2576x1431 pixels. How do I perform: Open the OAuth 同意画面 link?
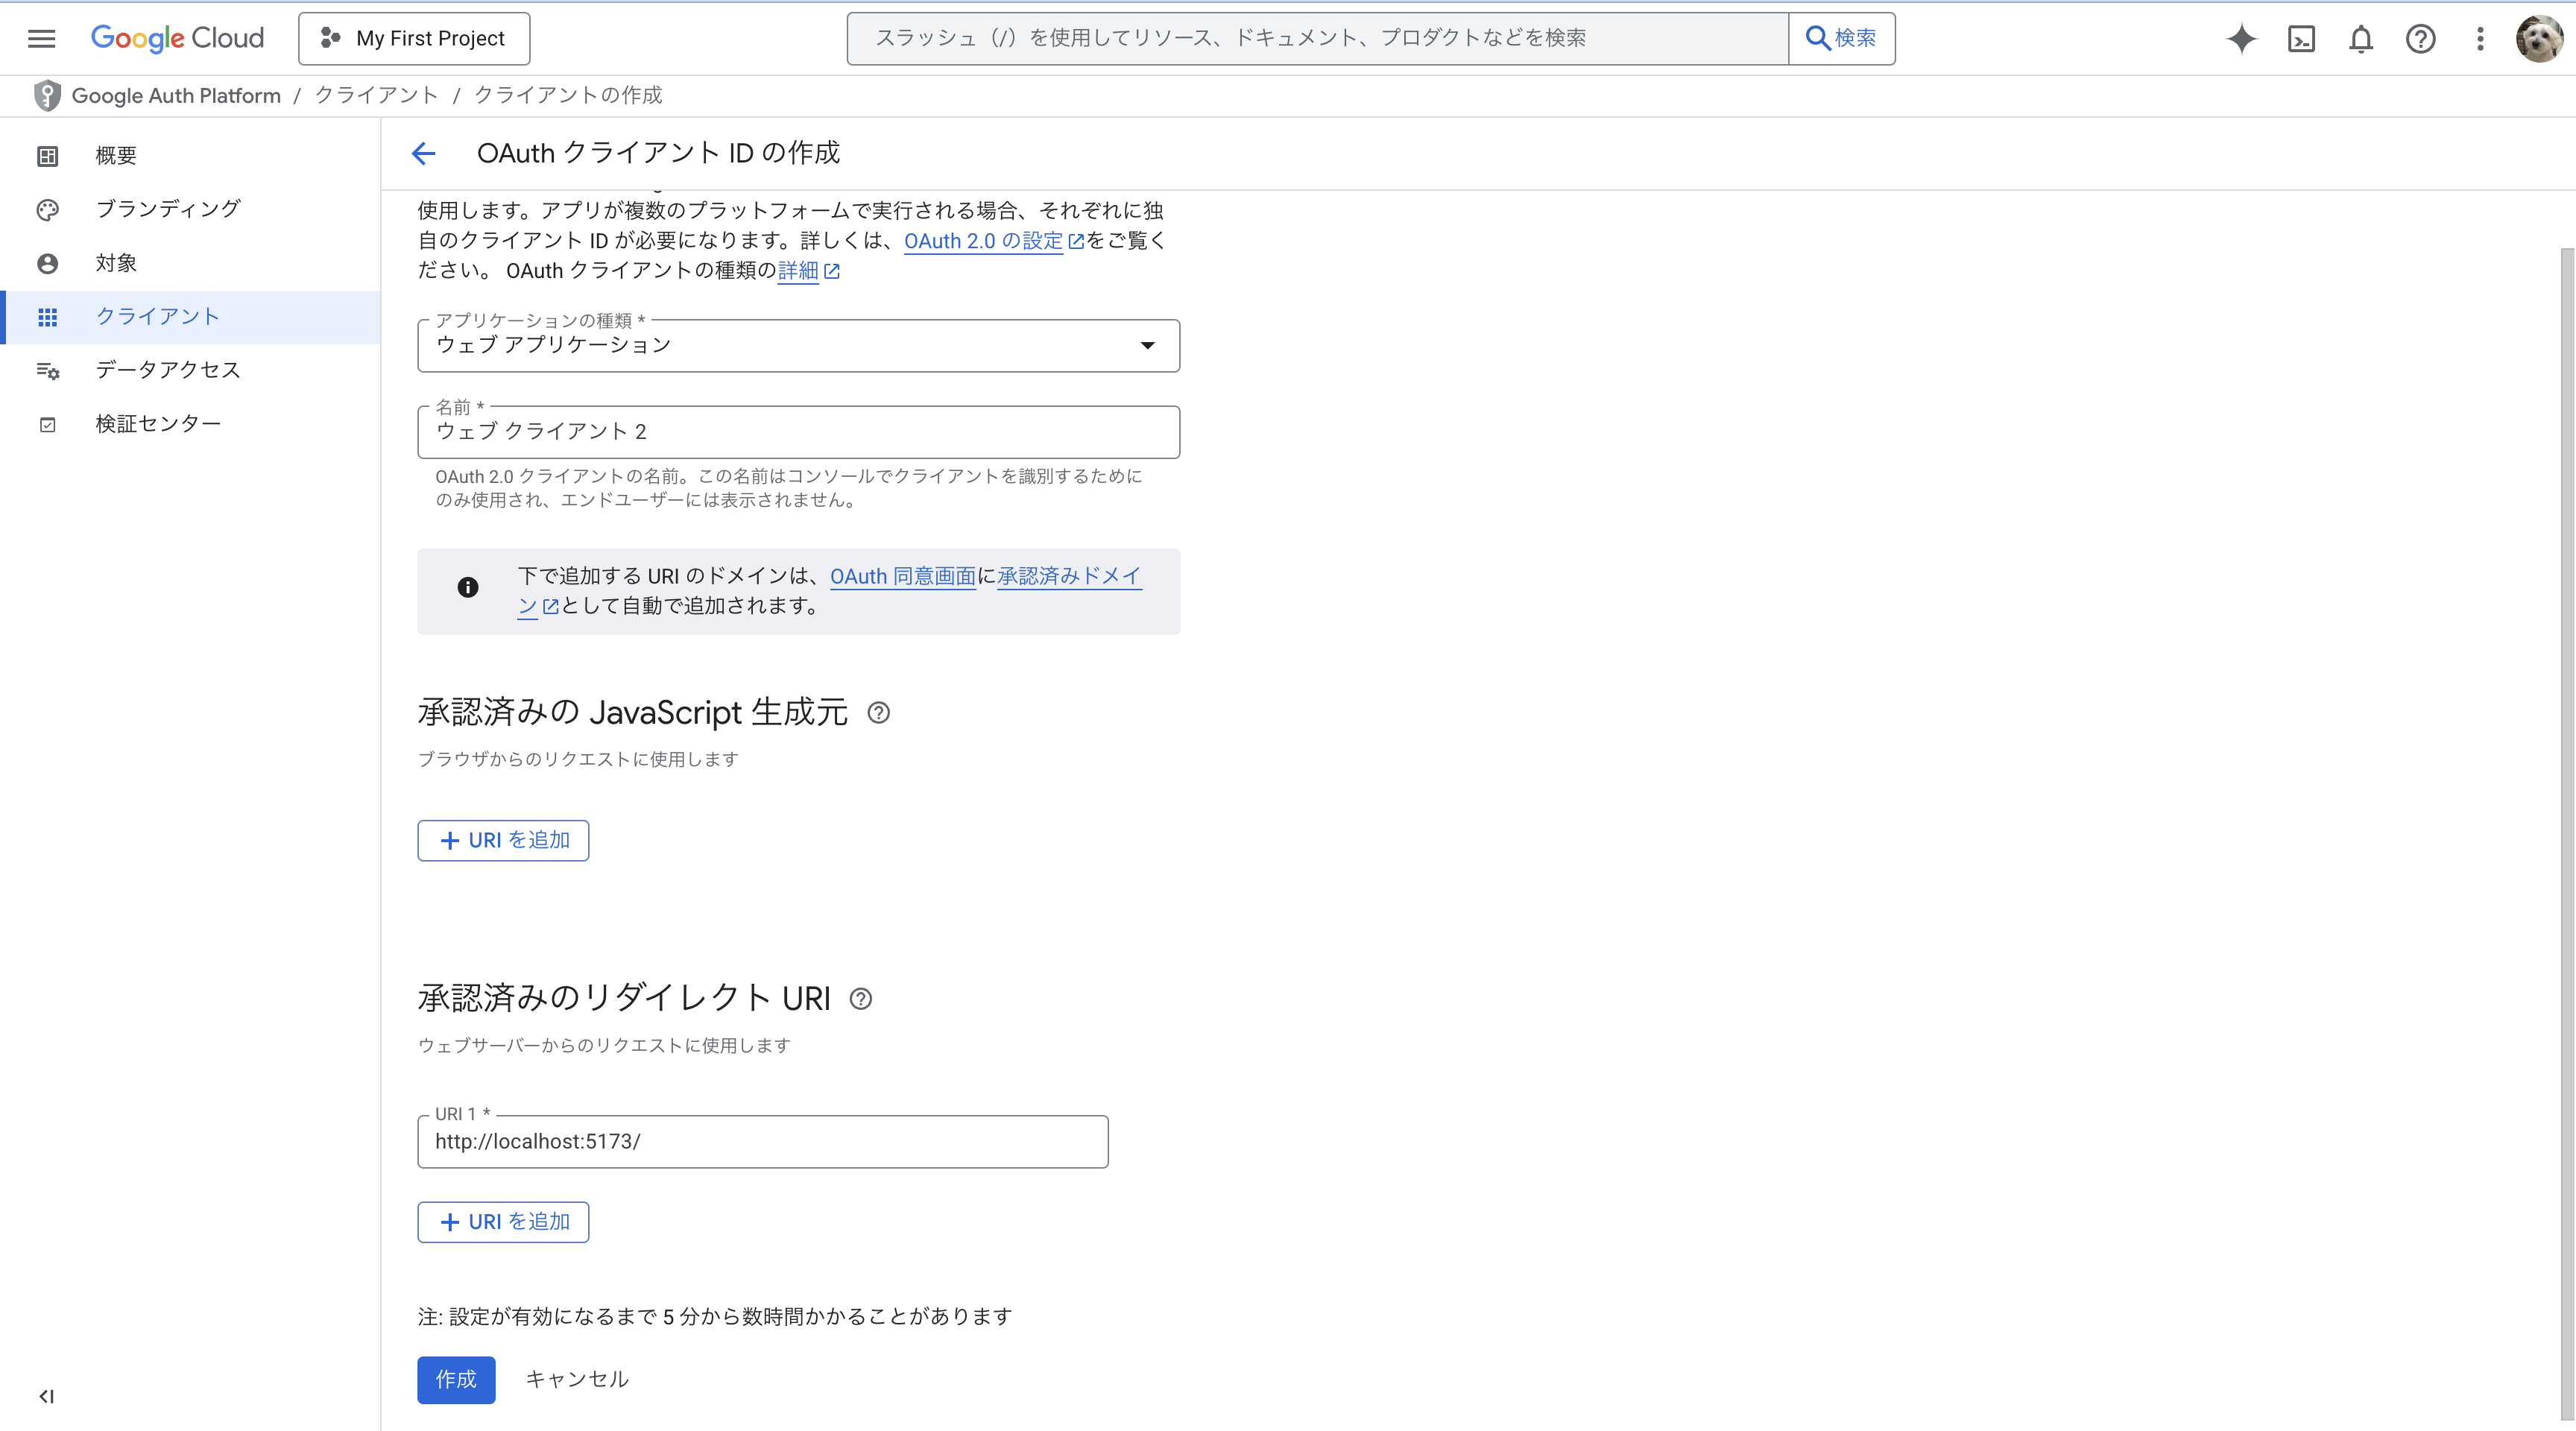point(902,576)
